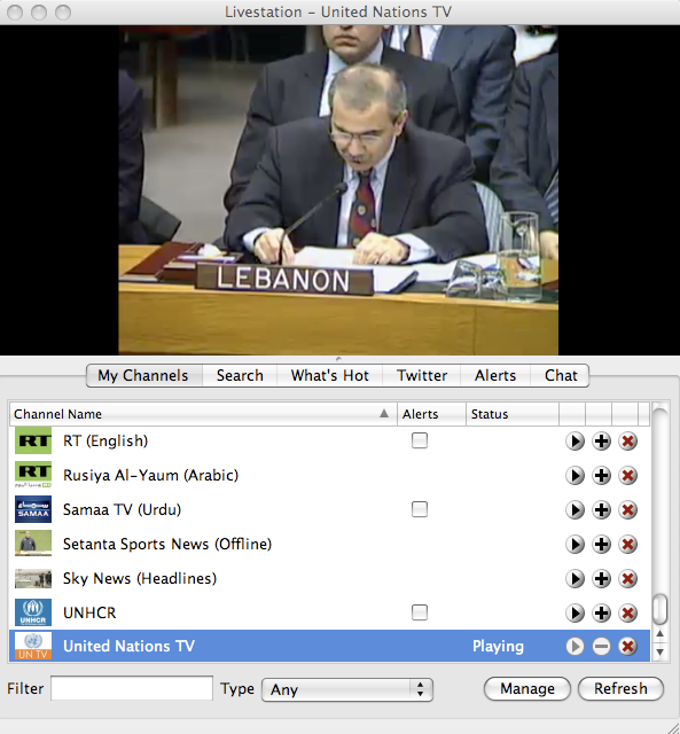The width and height of the screenshot is (680, 734).
Task: Play Samaa TV (Urdu) channel
Action: click(575, 510)
